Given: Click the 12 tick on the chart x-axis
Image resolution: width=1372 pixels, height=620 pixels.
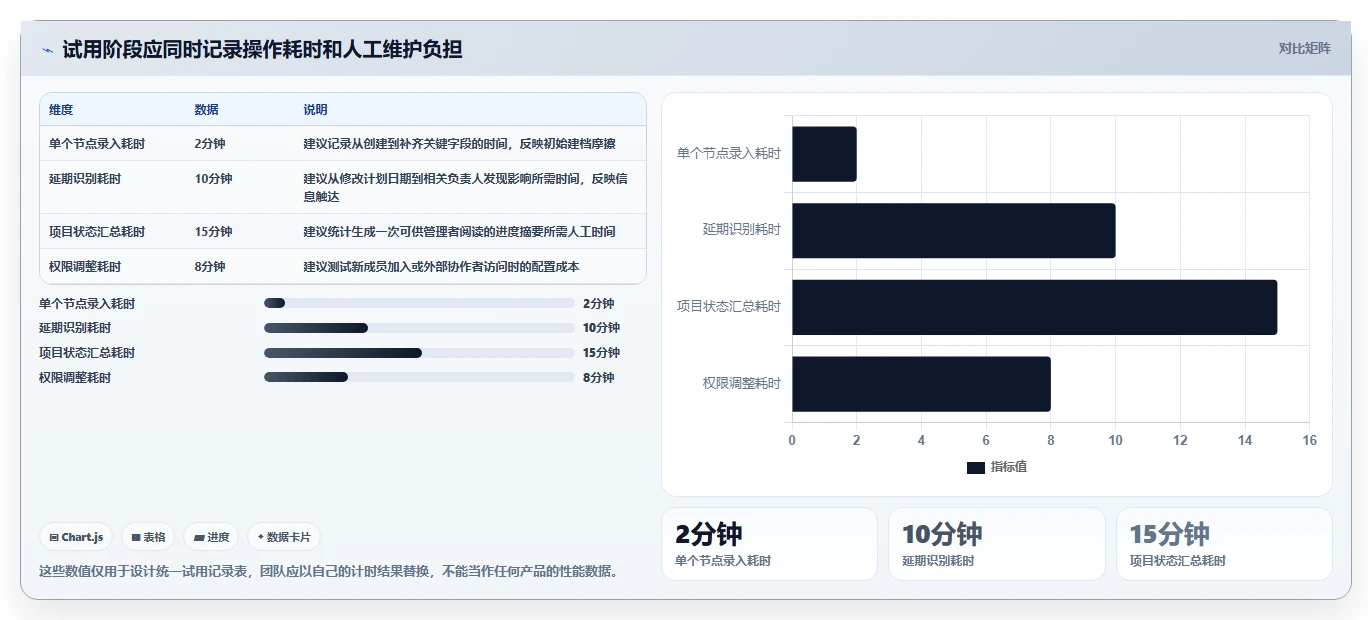Looking at the screenshot, I should (1180, 441).
